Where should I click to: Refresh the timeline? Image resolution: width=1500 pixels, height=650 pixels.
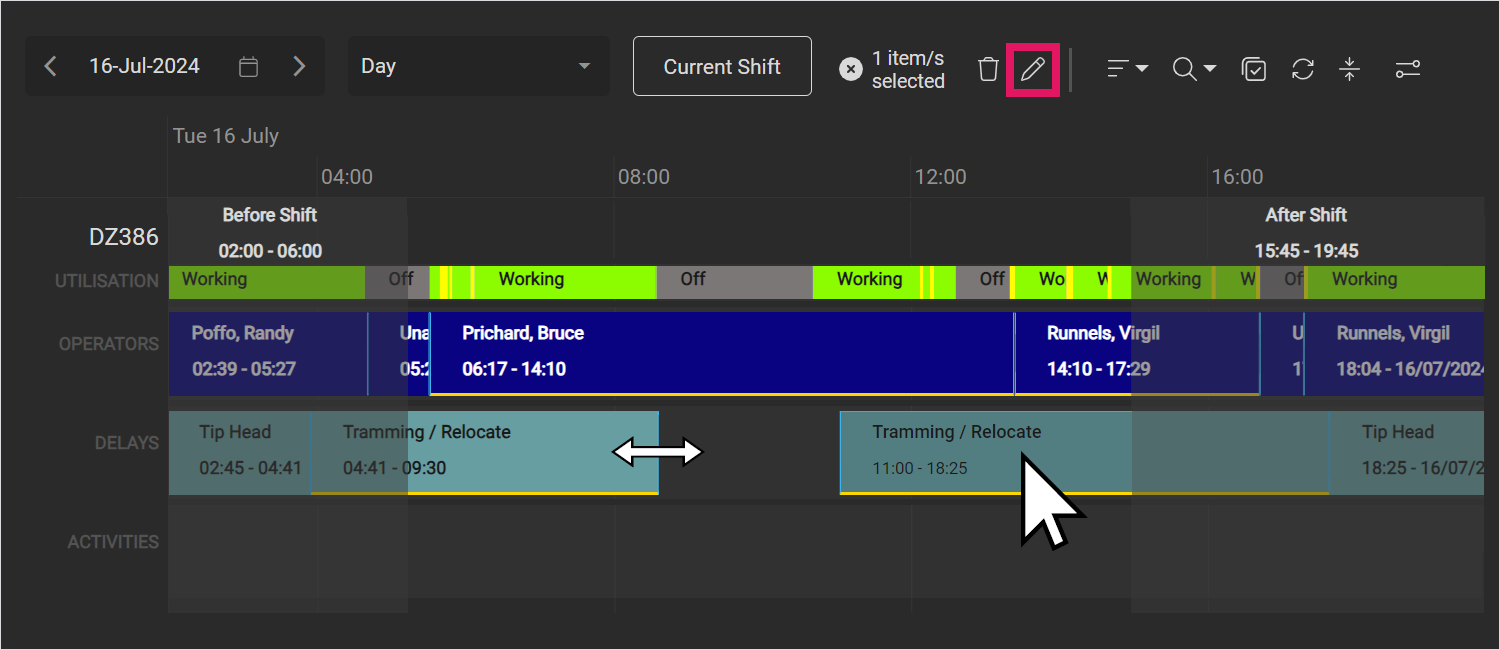coord(1302,69)
